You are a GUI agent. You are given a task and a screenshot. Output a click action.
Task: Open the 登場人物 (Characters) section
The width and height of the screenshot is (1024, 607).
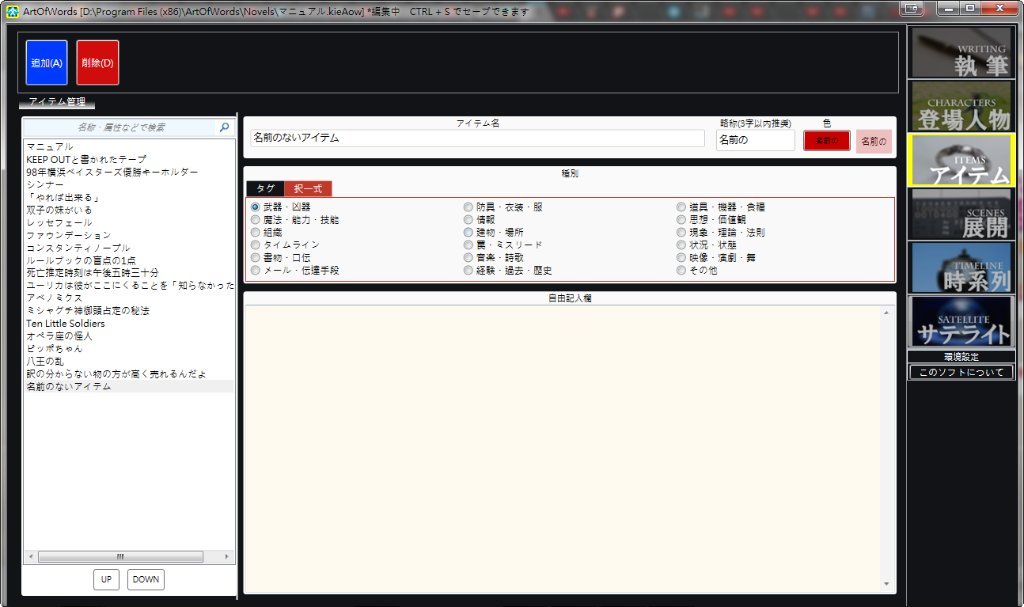click(x=961, y=107)
